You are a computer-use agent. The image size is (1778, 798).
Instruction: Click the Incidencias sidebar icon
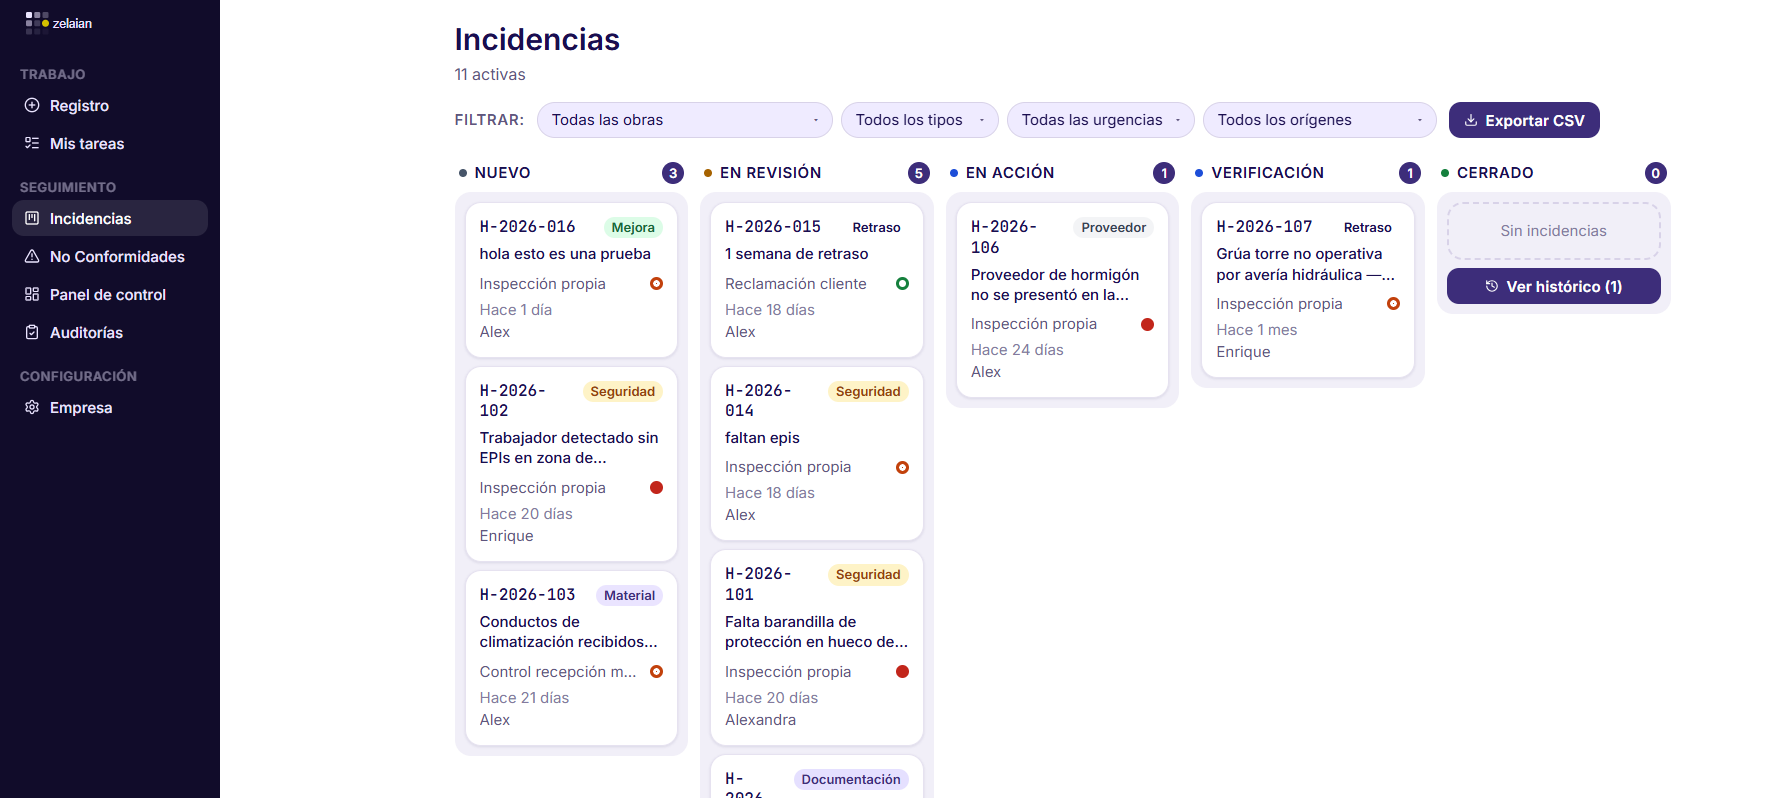32,218
